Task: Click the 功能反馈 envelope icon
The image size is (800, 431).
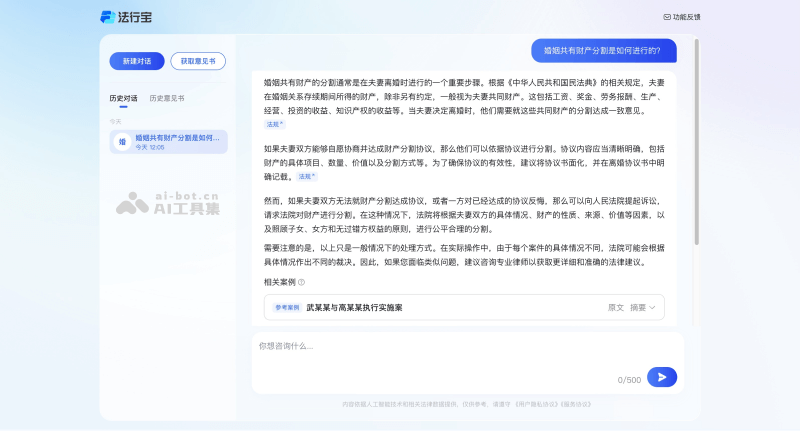Action: [667, 17]
